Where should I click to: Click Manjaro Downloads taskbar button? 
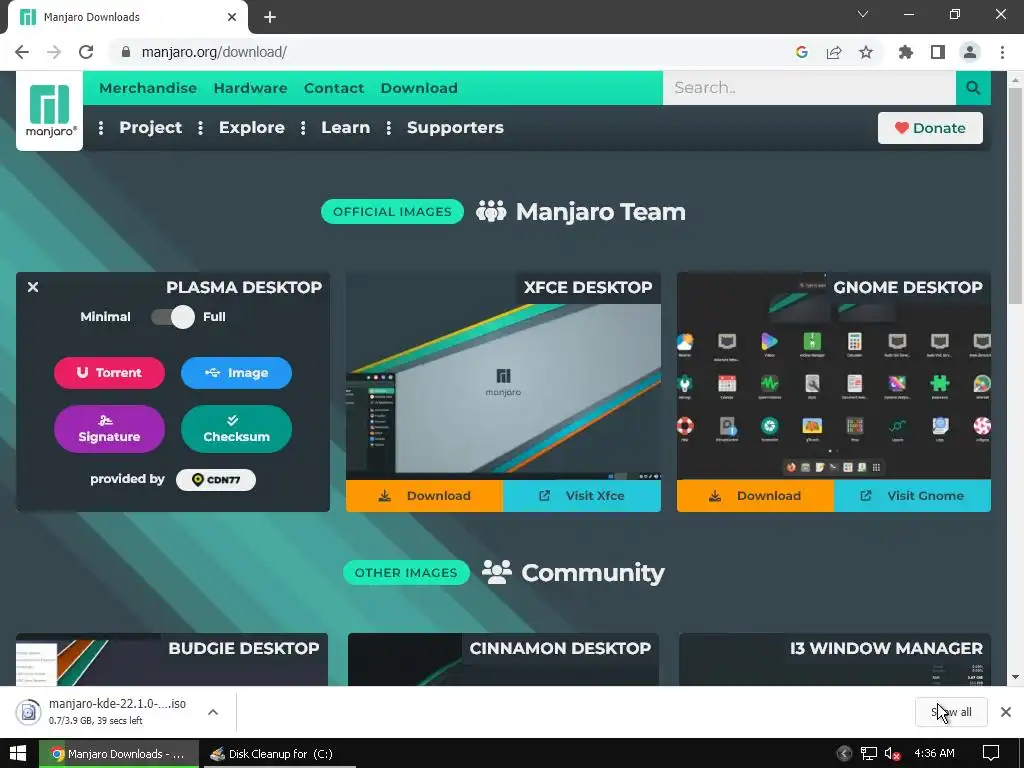(119, 754)
